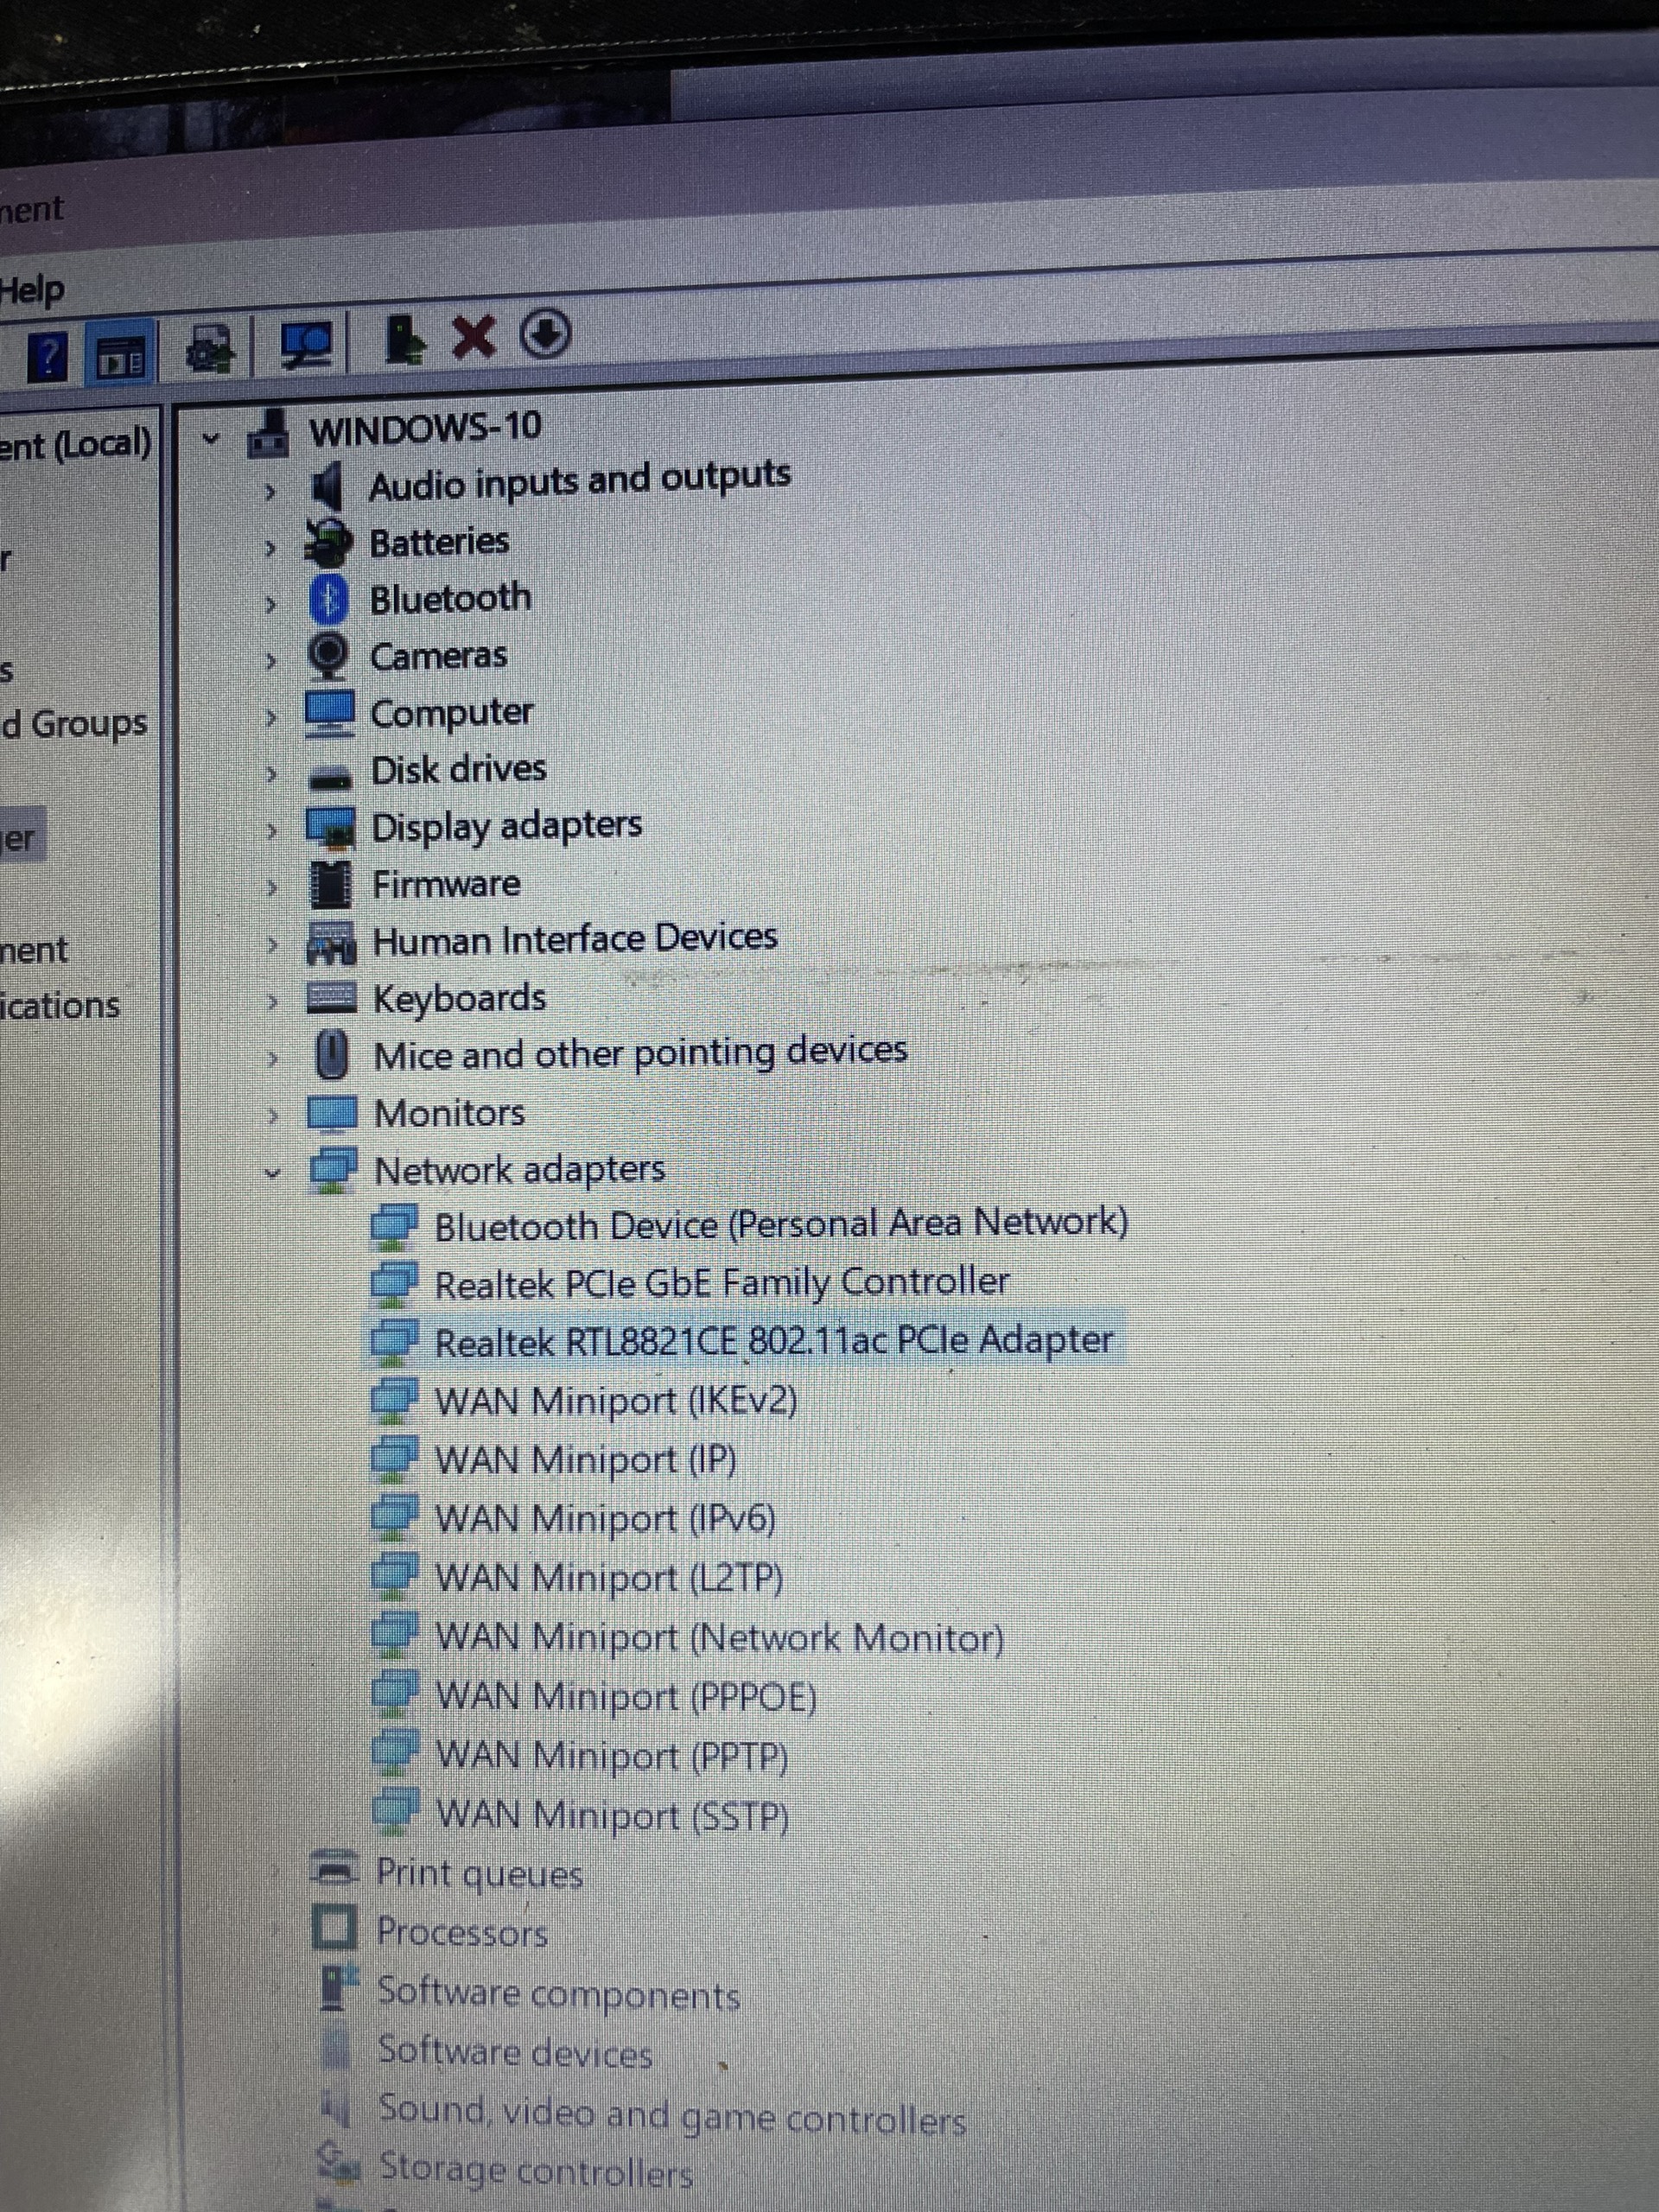Select Realtek RTL8821CE 802.11ac PCIe Adapter

[773, 1341]
